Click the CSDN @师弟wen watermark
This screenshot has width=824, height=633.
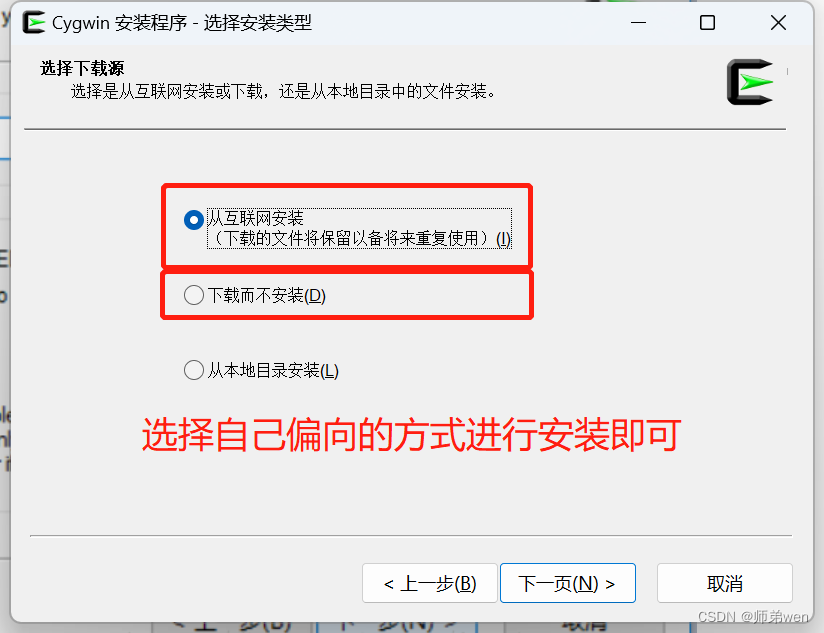point(753,617)
